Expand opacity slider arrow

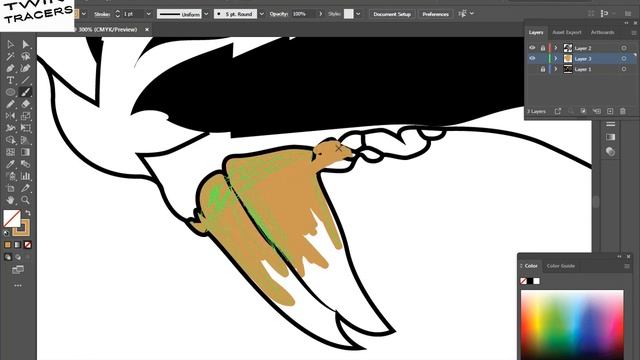320,14
